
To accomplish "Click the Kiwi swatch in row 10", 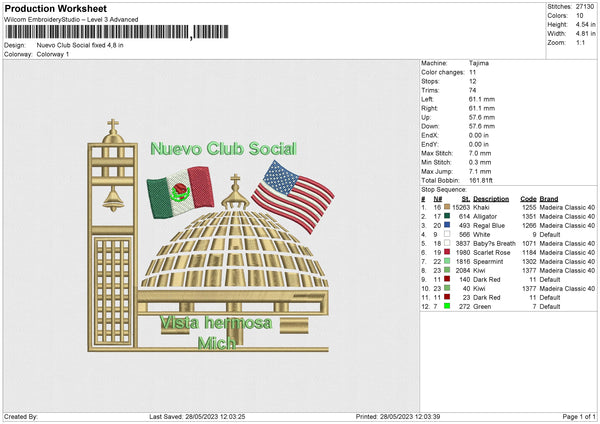I will click(x=447, y=288).
